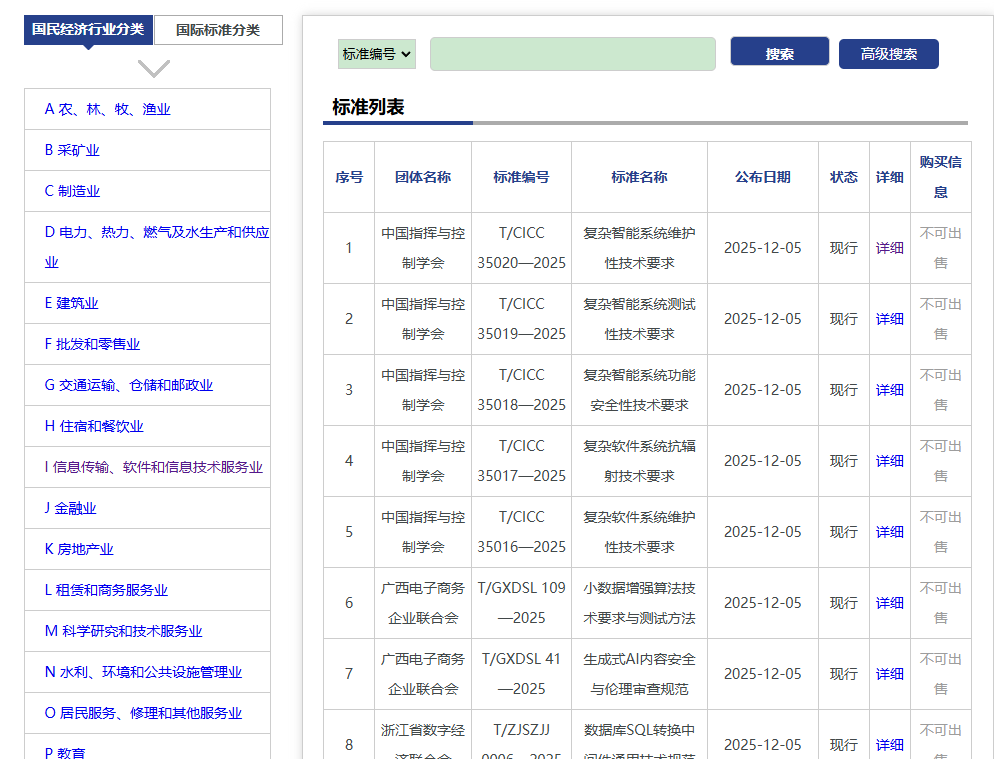Open category D 电力、热力、燃气及水生产和供应业
The width and height of the screenshot is (994, 759).
click(156, 232)
